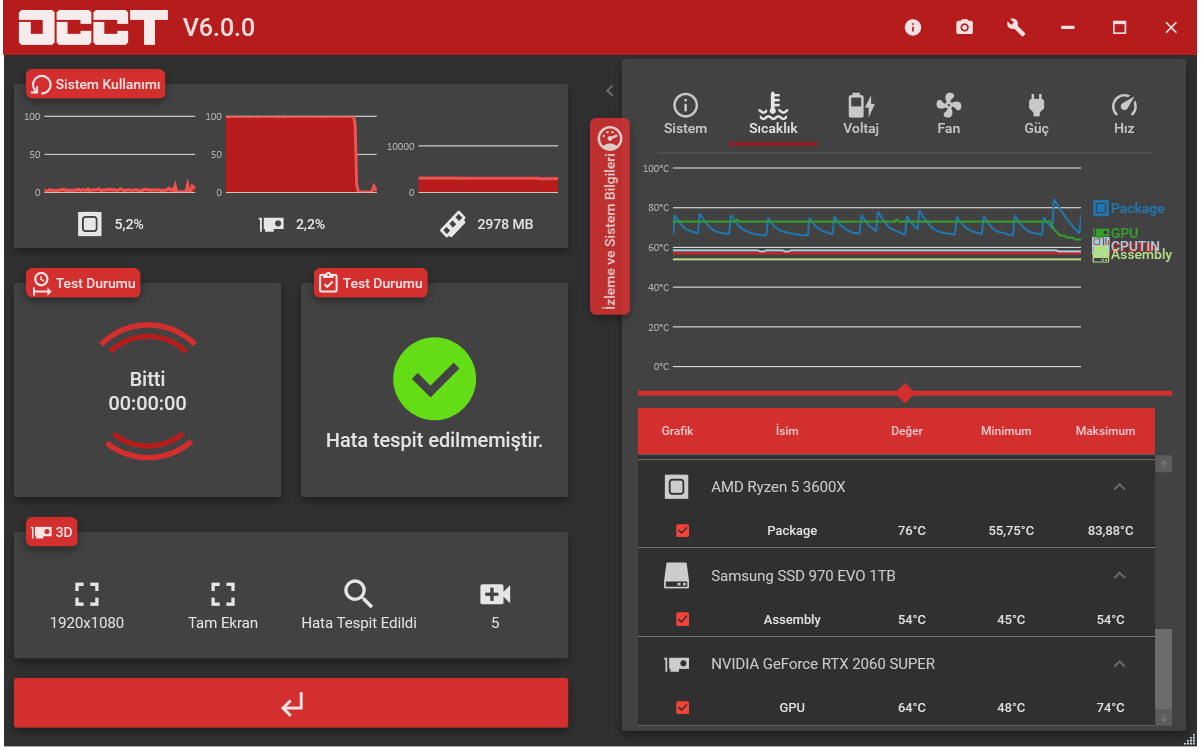Click the Package maximum 83,88°C

[x=1111, y=531]
